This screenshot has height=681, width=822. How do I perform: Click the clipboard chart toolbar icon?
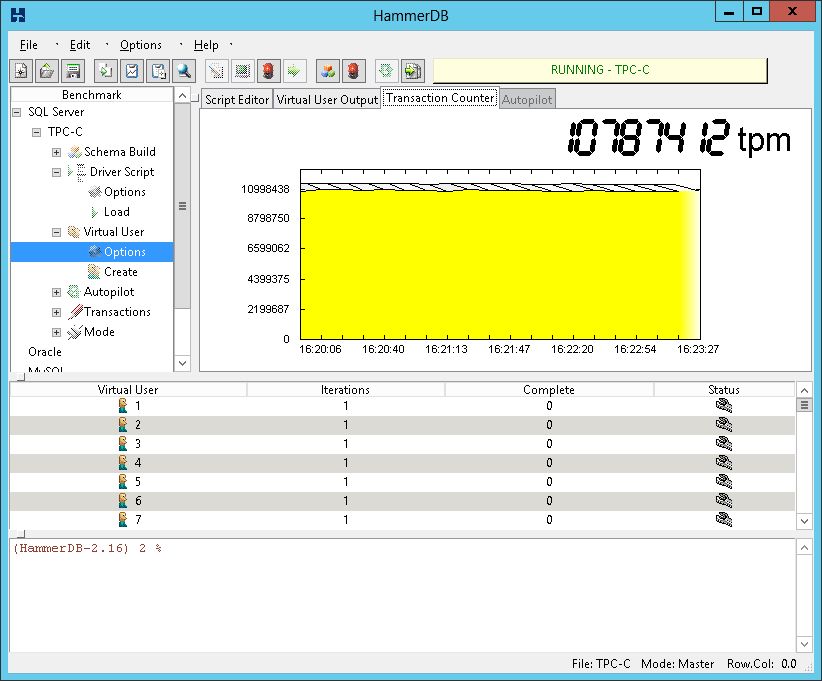pyautogui.click(x=132, y=71)
